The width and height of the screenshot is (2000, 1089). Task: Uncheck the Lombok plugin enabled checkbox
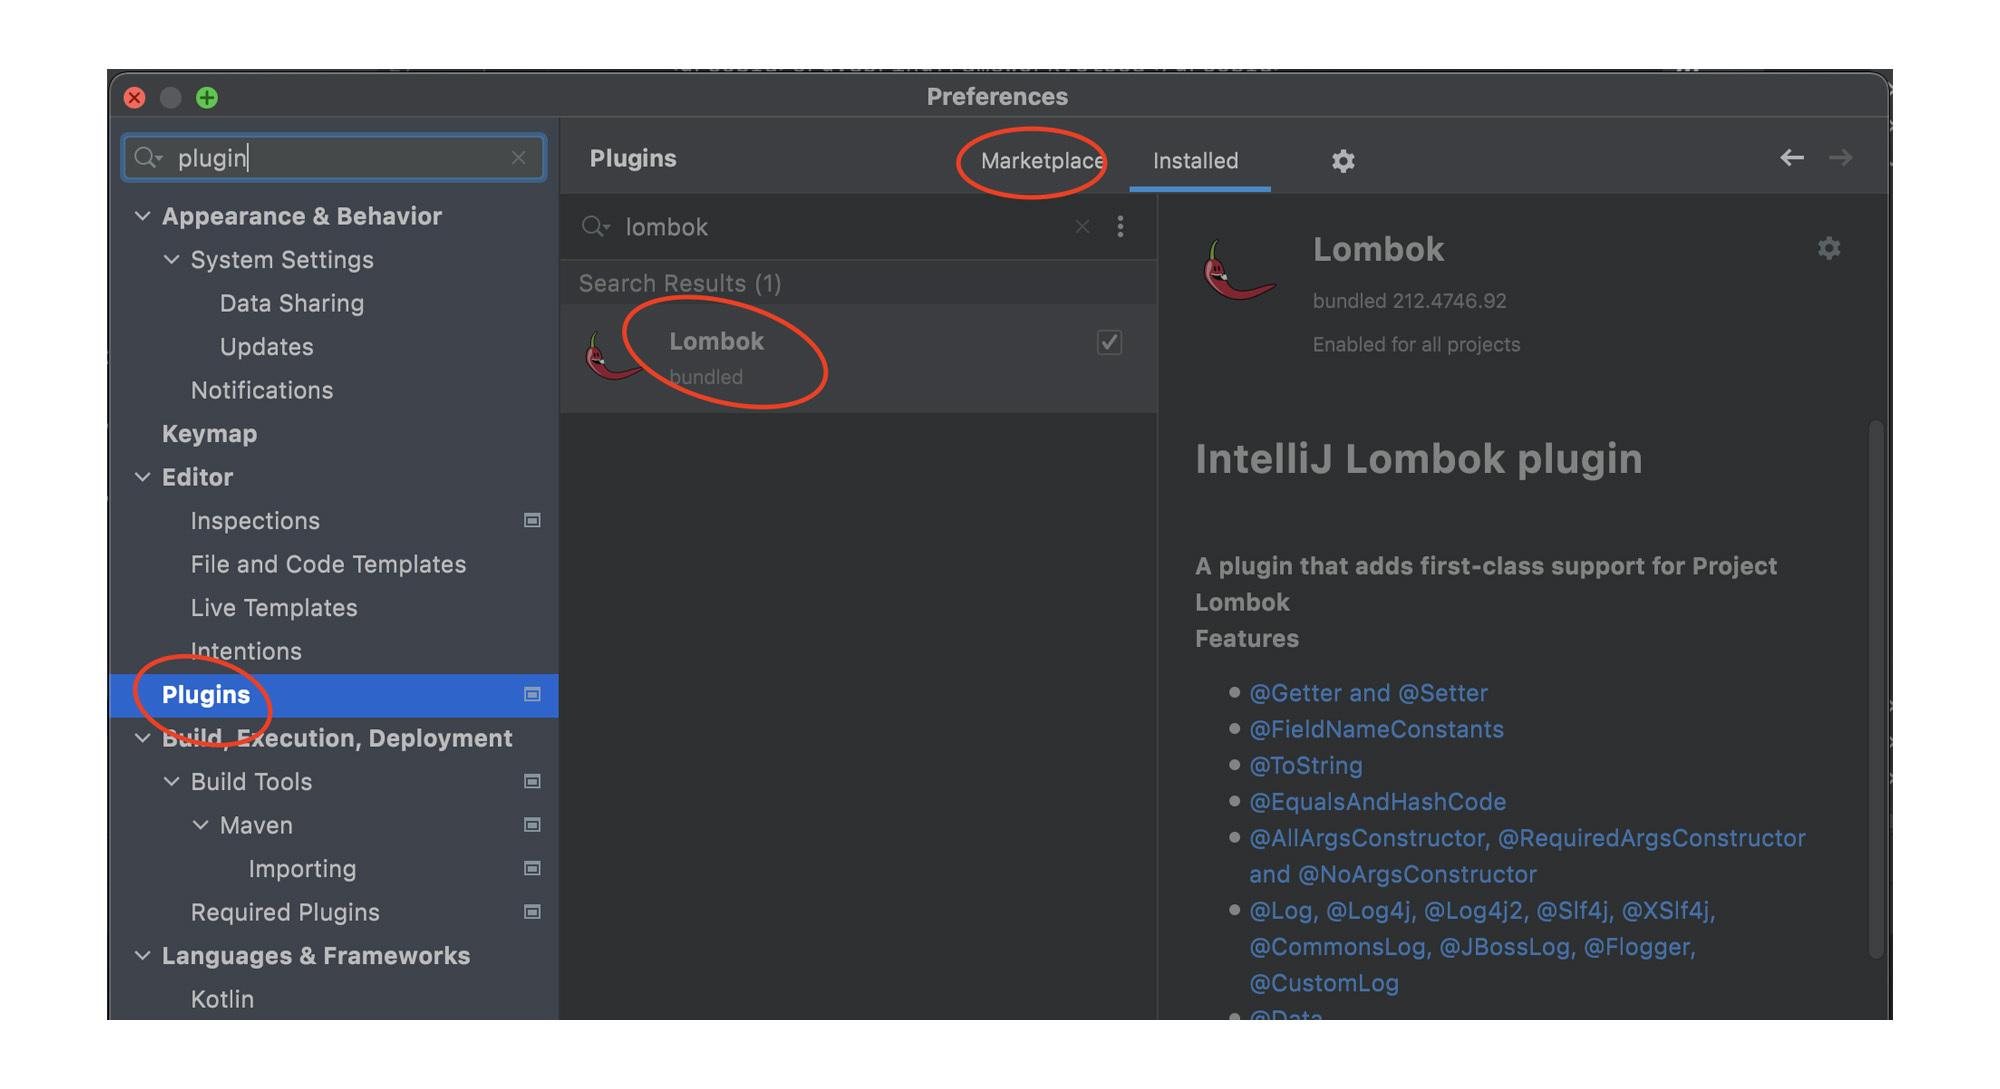[x=1109, y=342]
